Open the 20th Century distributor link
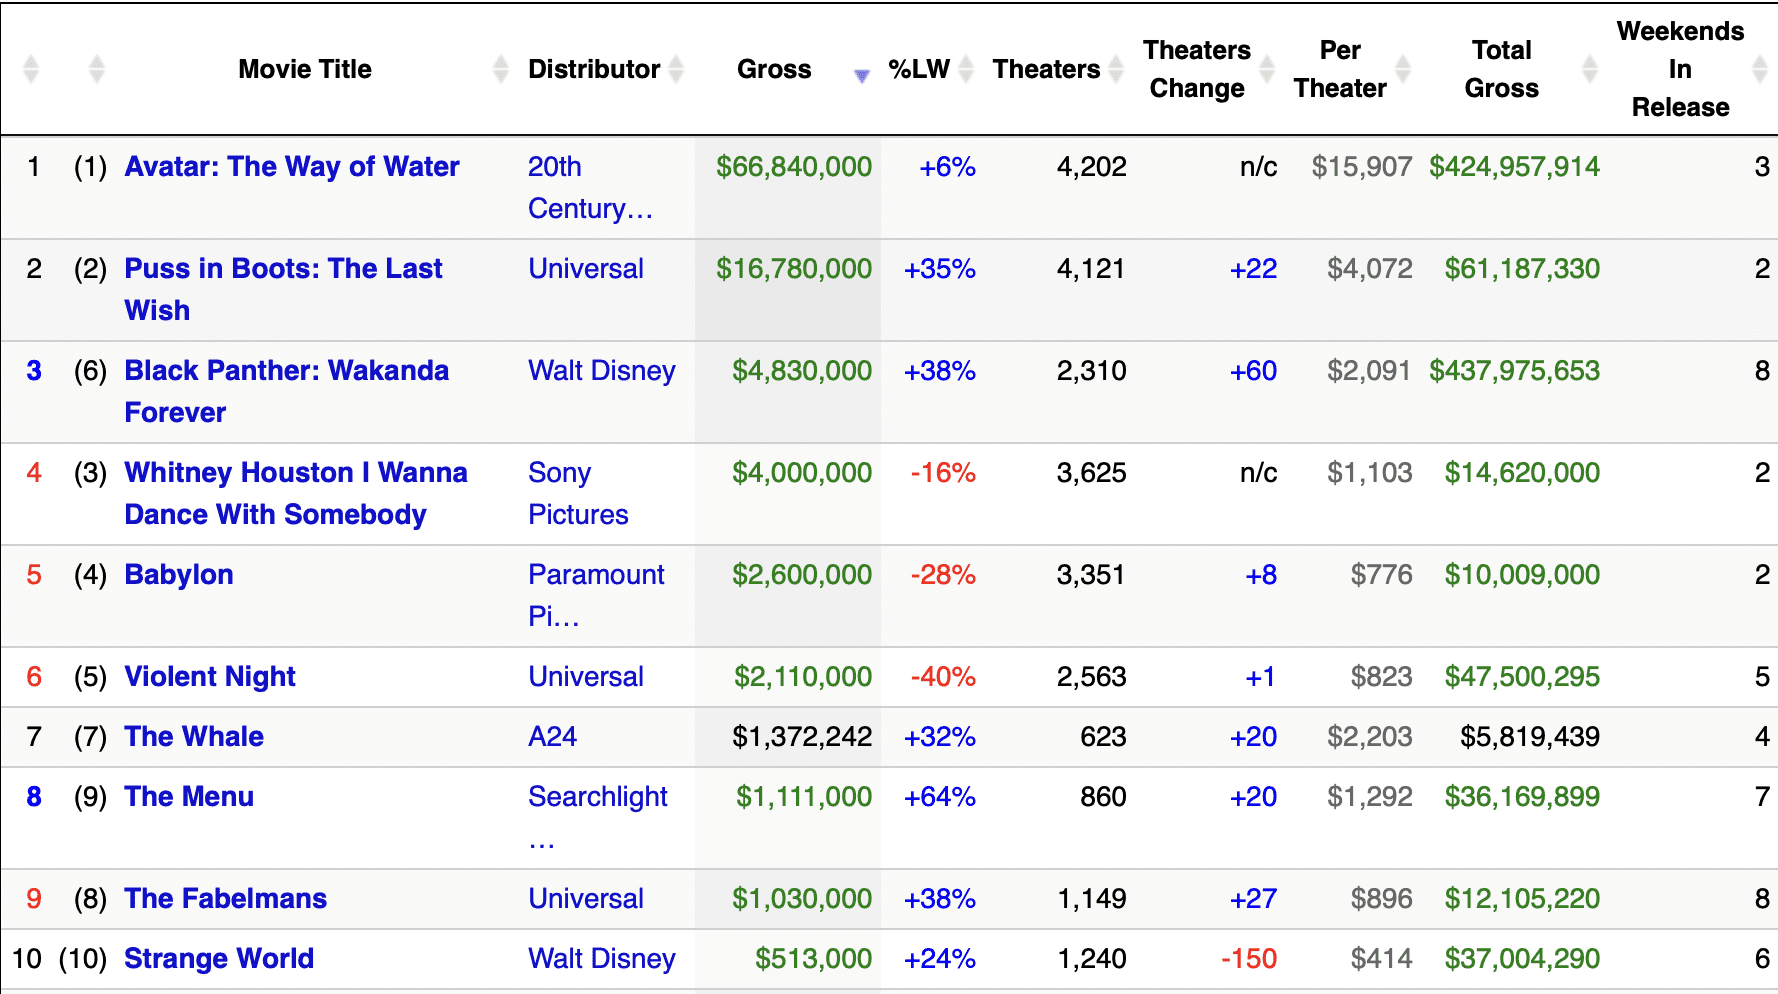1778x994 pixels. point(590,187)
